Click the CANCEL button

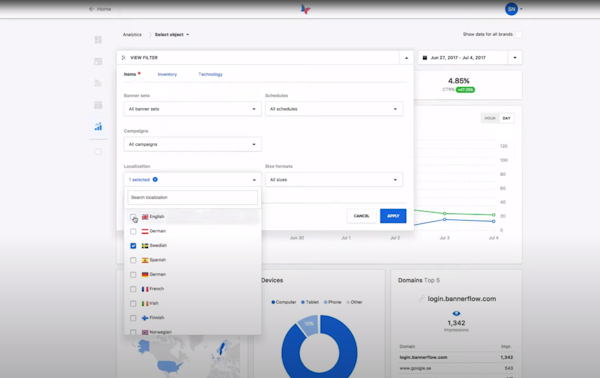point(361,216)
